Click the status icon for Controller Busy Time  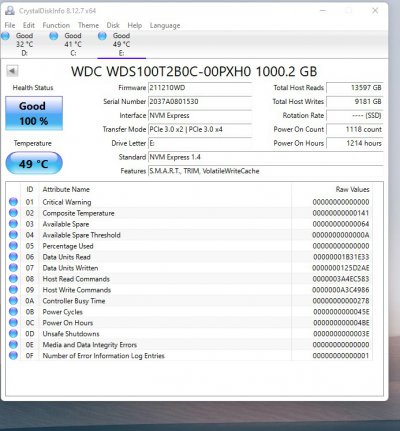pyautogui.click(x=13, y=301)
